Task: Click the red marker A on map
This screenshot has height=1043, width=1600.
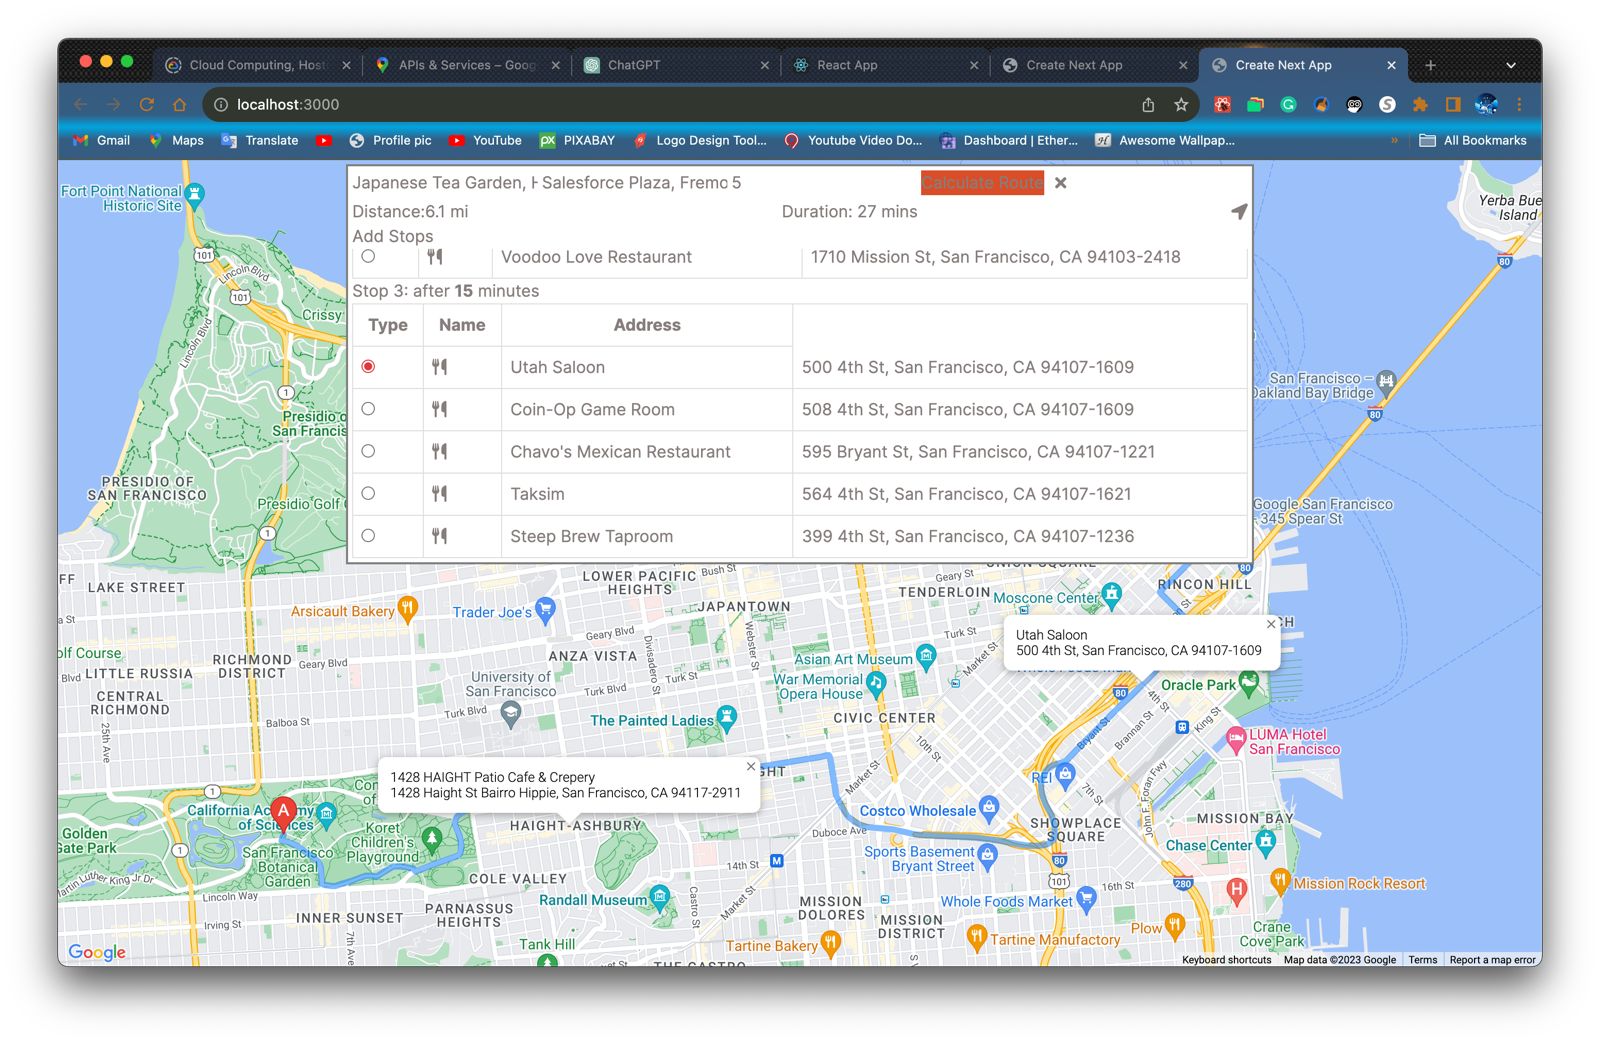Action: pyautogui.click(x=284, y=813)
